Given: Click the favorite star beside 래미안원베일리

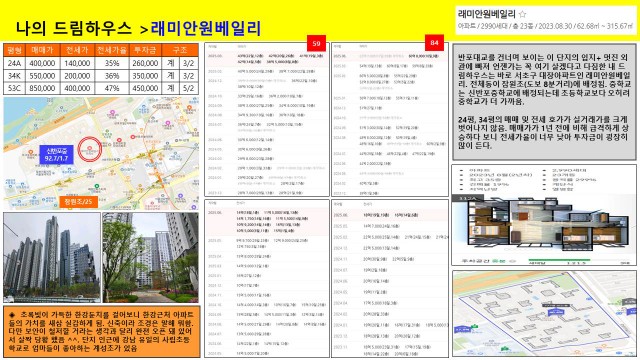Looking at the screenshot, I should click(522, 15).
